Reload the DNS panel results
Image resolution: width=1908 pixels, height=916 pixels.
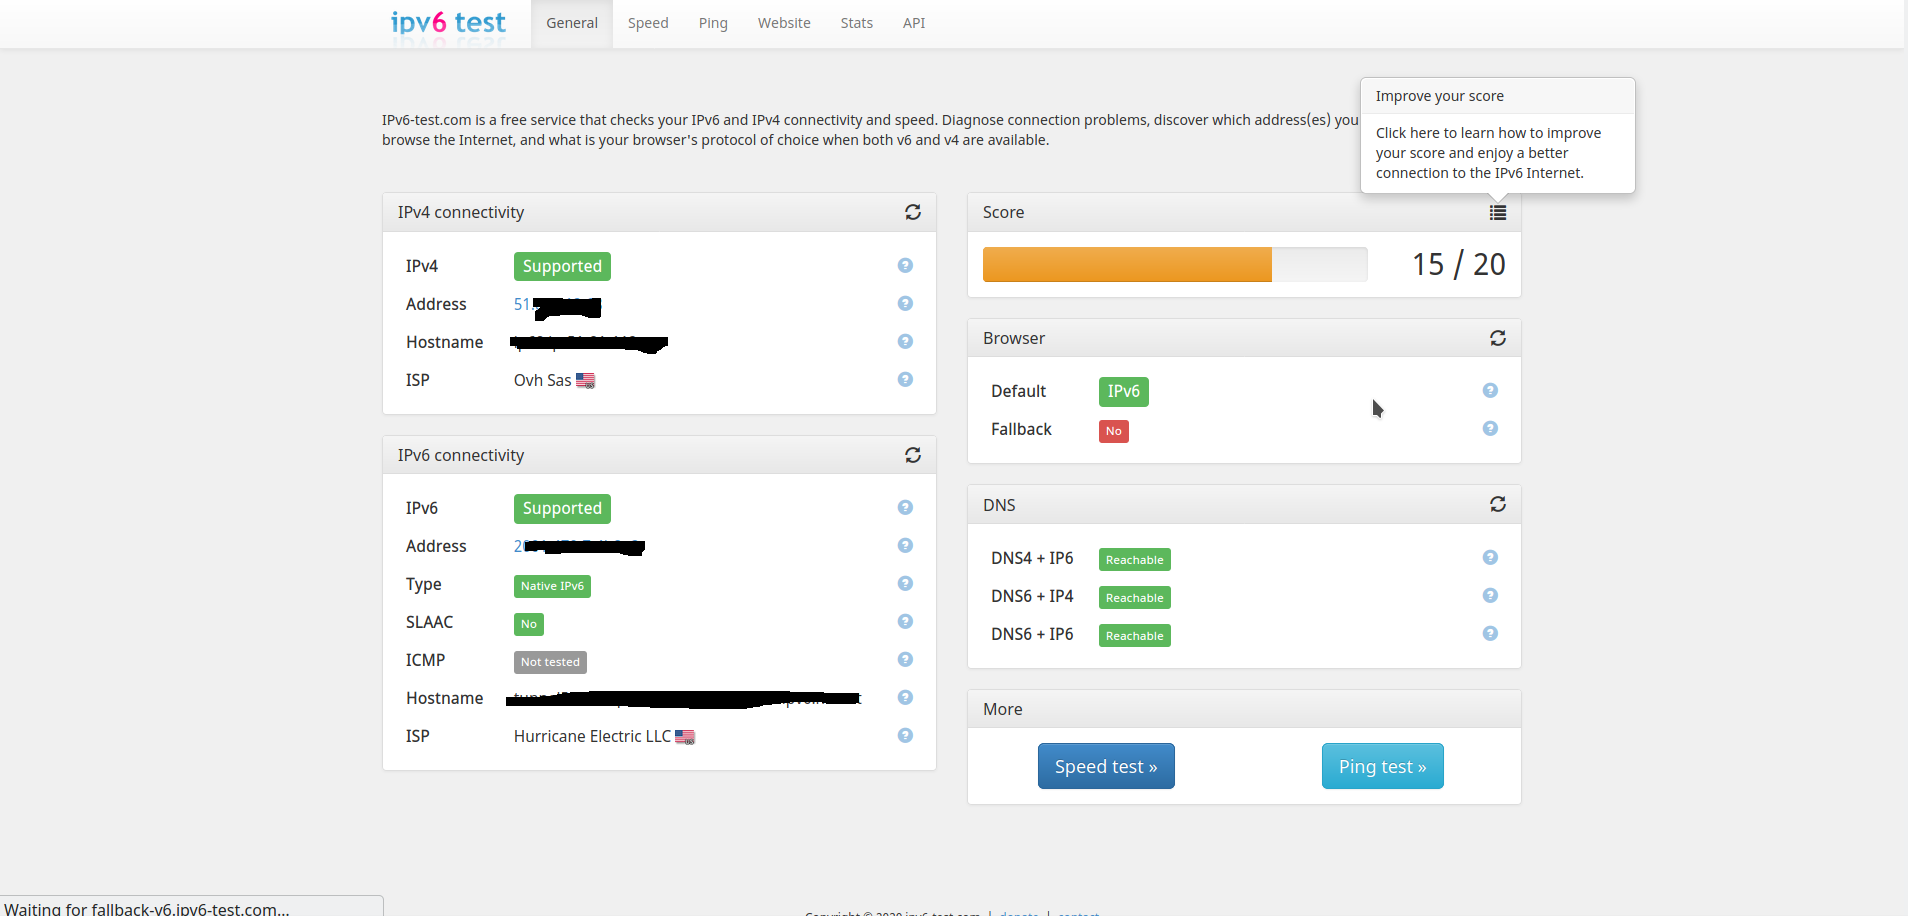tap(1497, 504)
